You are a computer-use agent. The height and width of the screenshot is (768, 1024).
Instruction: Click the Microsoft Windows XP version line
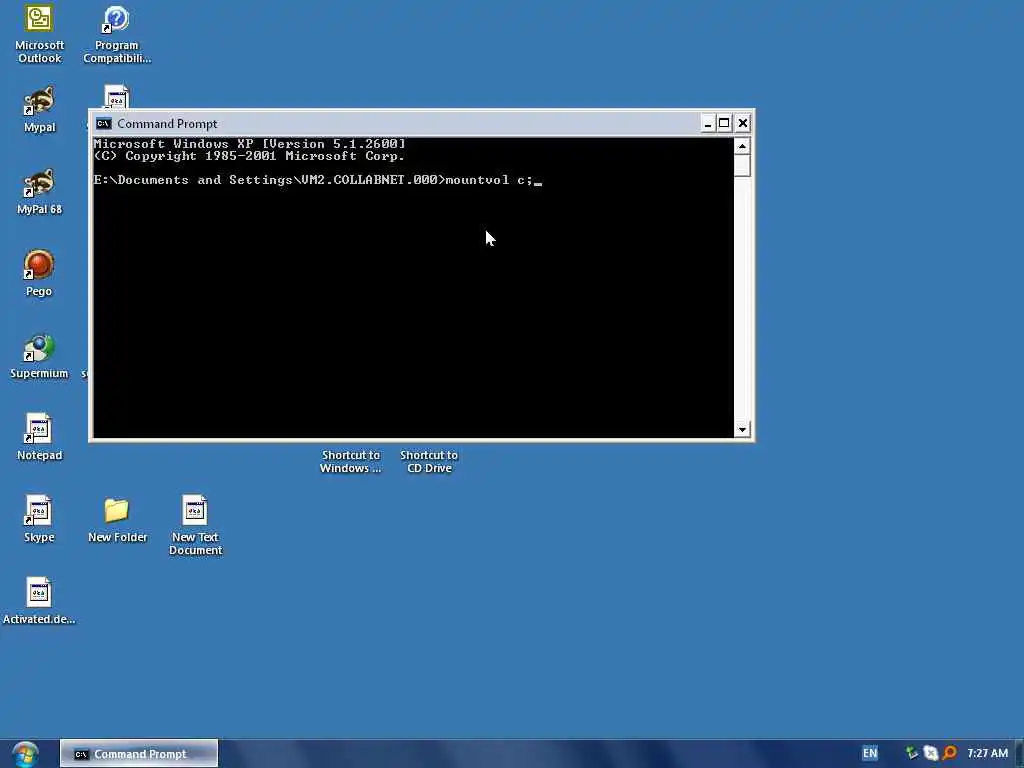249,144
